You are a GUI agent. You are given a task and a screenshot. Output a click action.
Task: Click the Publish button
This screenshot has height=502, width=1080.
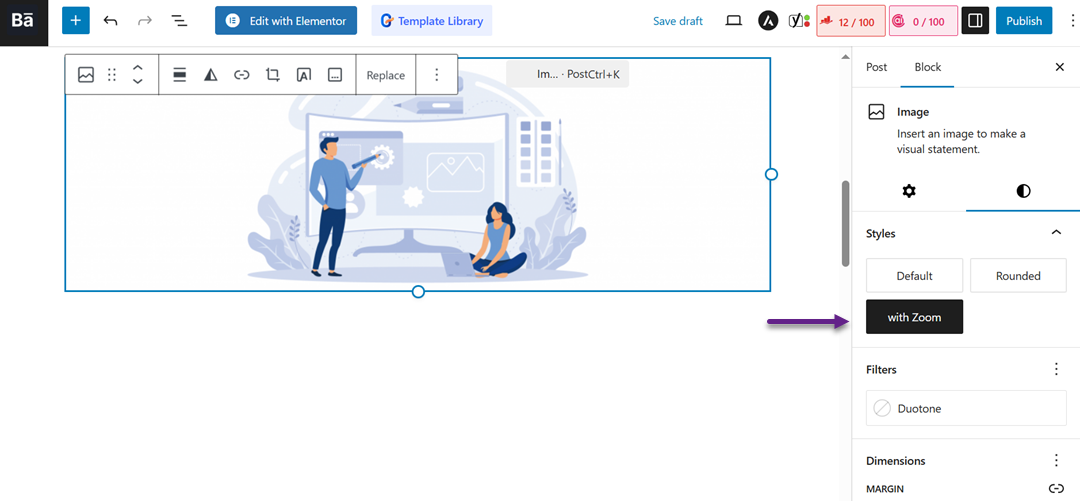[x=1023, y=20]
